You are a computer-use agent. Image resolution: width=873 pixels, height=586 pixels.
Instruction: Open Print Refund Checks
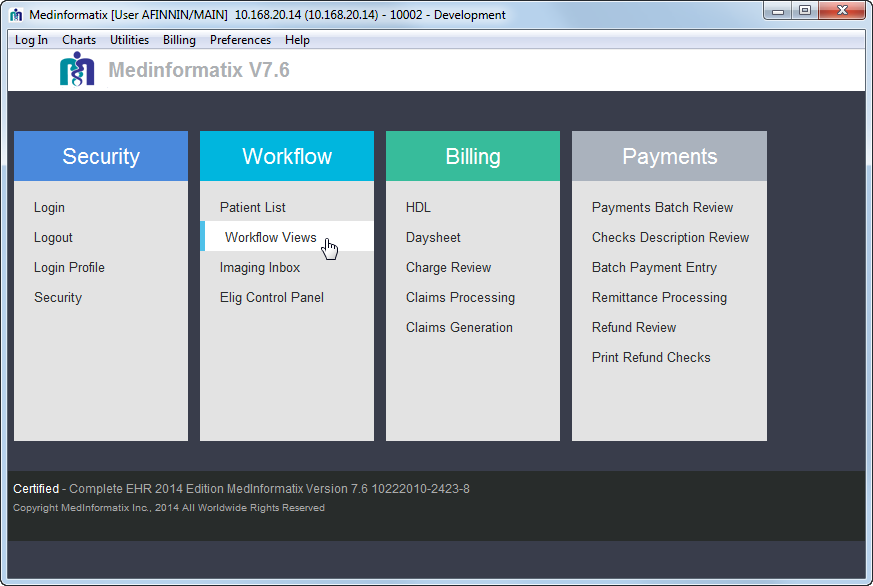tap(651, 358)
